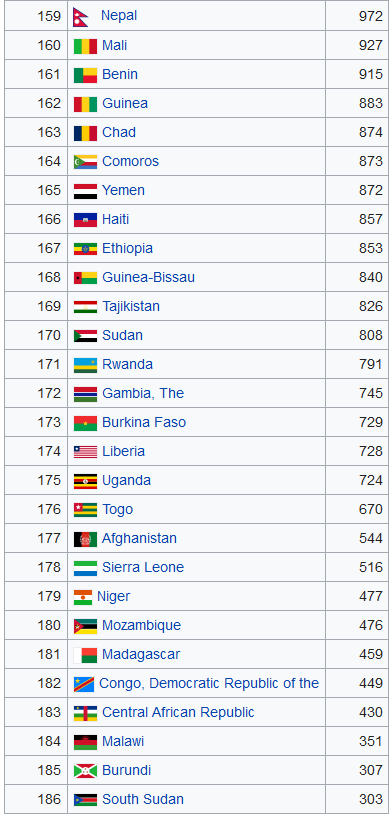
Task: Follow the Guinea-Bissau link
Action: pyautogui.click(x=148, y=277)
